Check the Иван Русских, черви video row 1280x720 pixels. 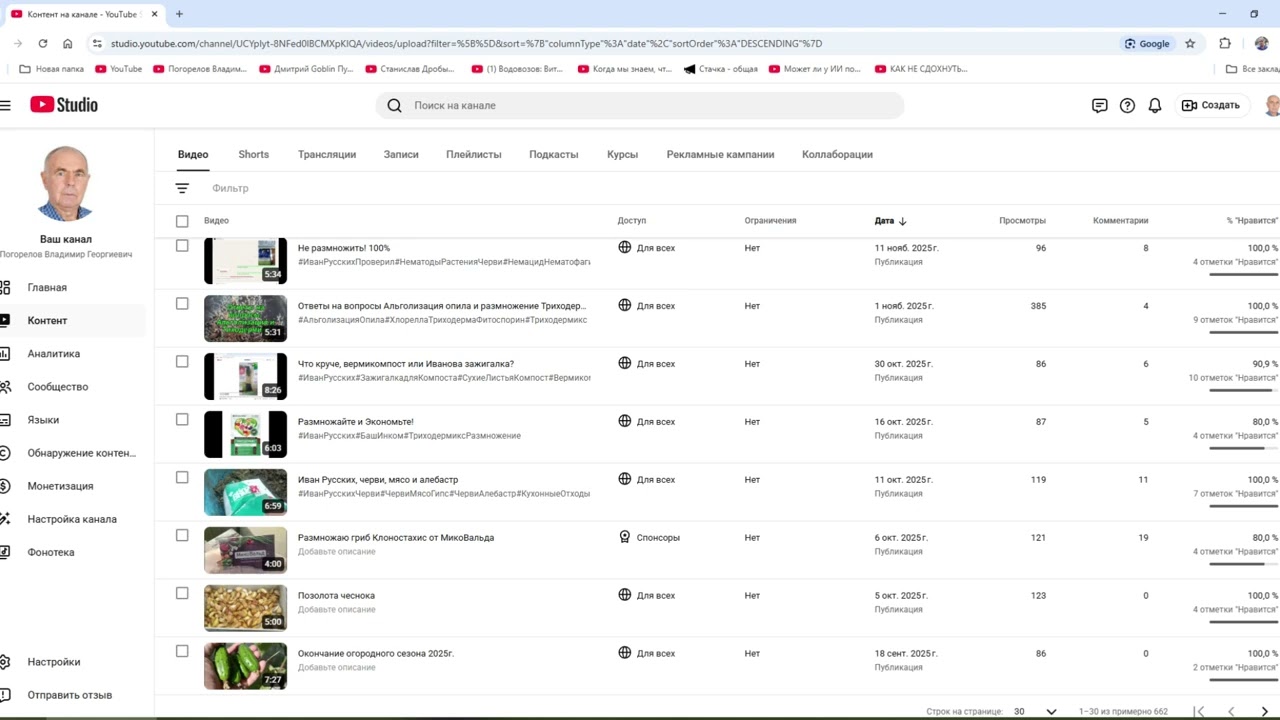pyautogui.click(x=182, y=478)
